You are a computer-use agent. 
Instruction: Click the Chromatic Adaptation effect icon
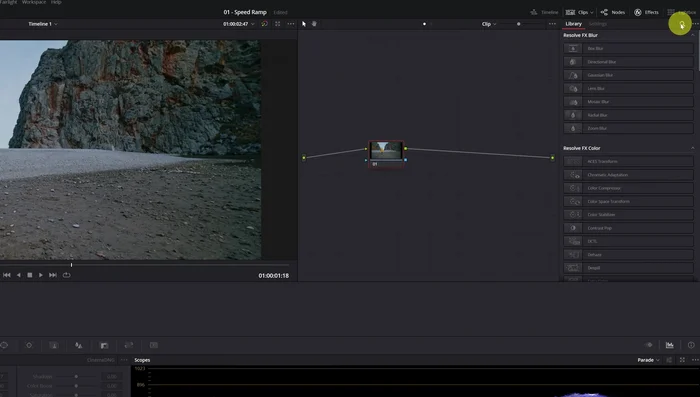(573, 175)
